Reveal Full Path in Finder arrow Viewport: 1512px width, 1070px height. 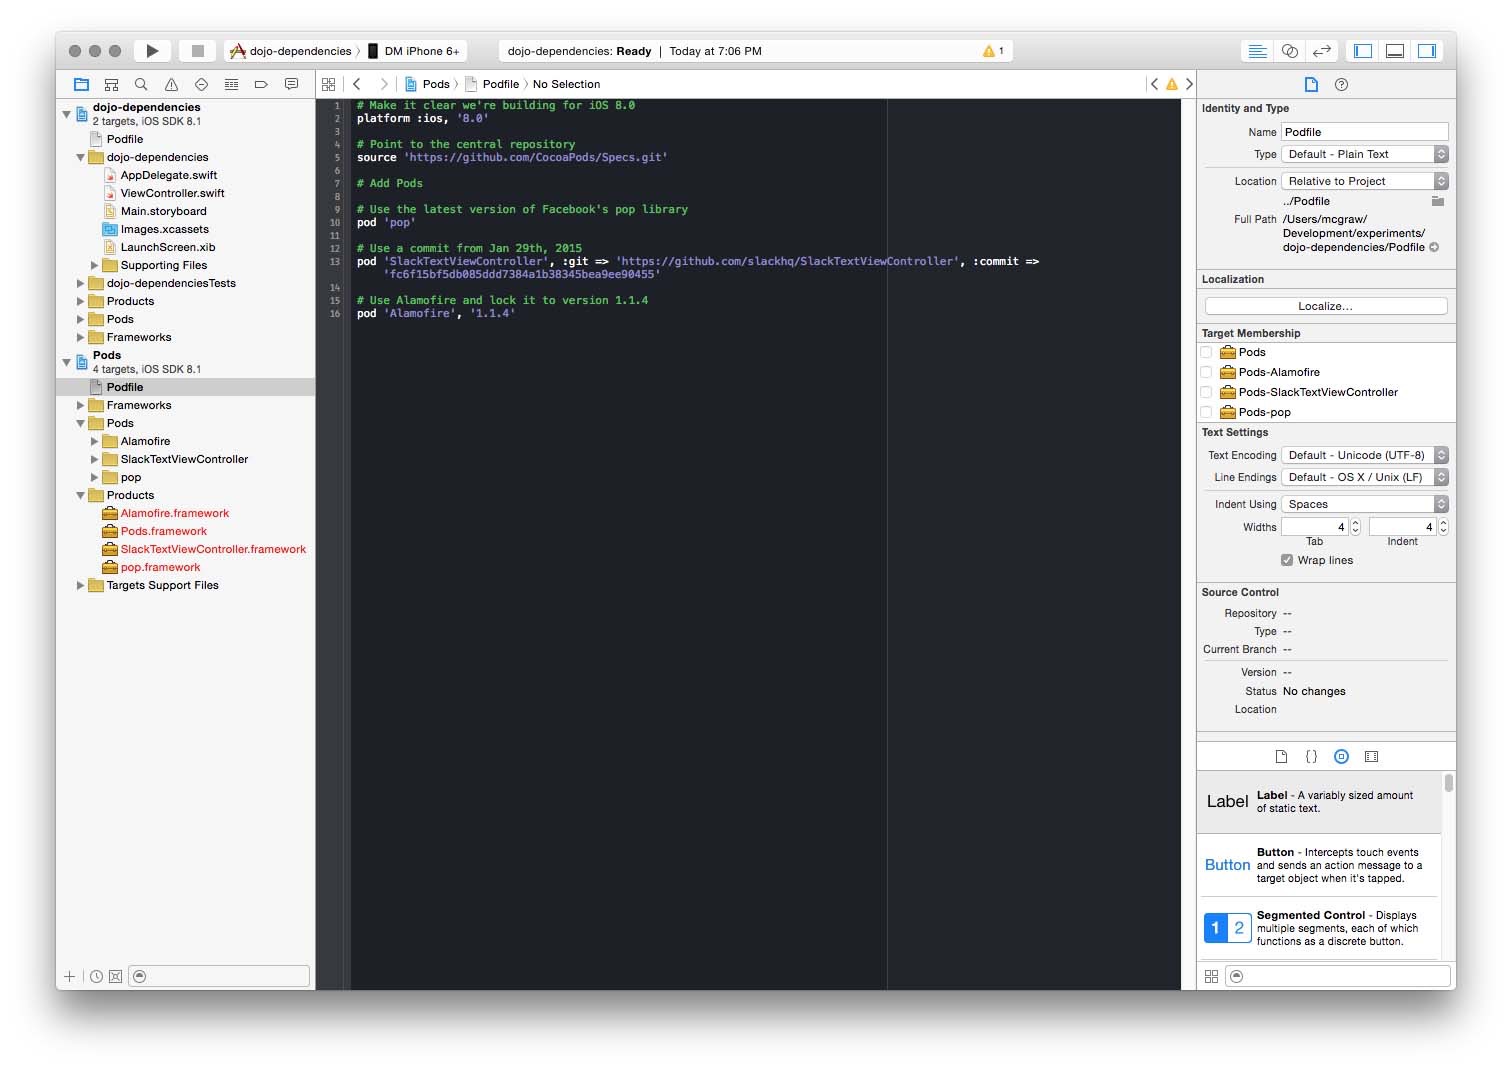pyautogui.click(x=1434, y=247)
